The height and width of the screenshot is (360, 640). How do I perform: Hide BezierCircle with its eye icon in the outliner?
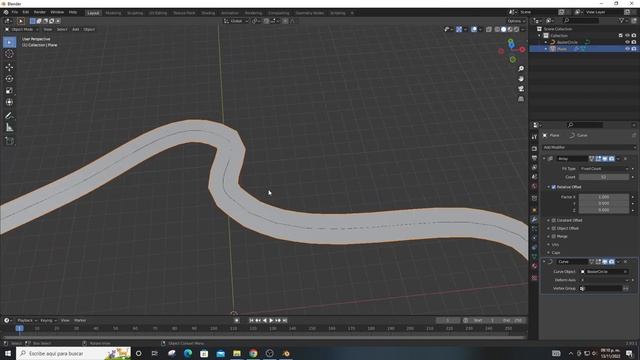tap(627, 42)
